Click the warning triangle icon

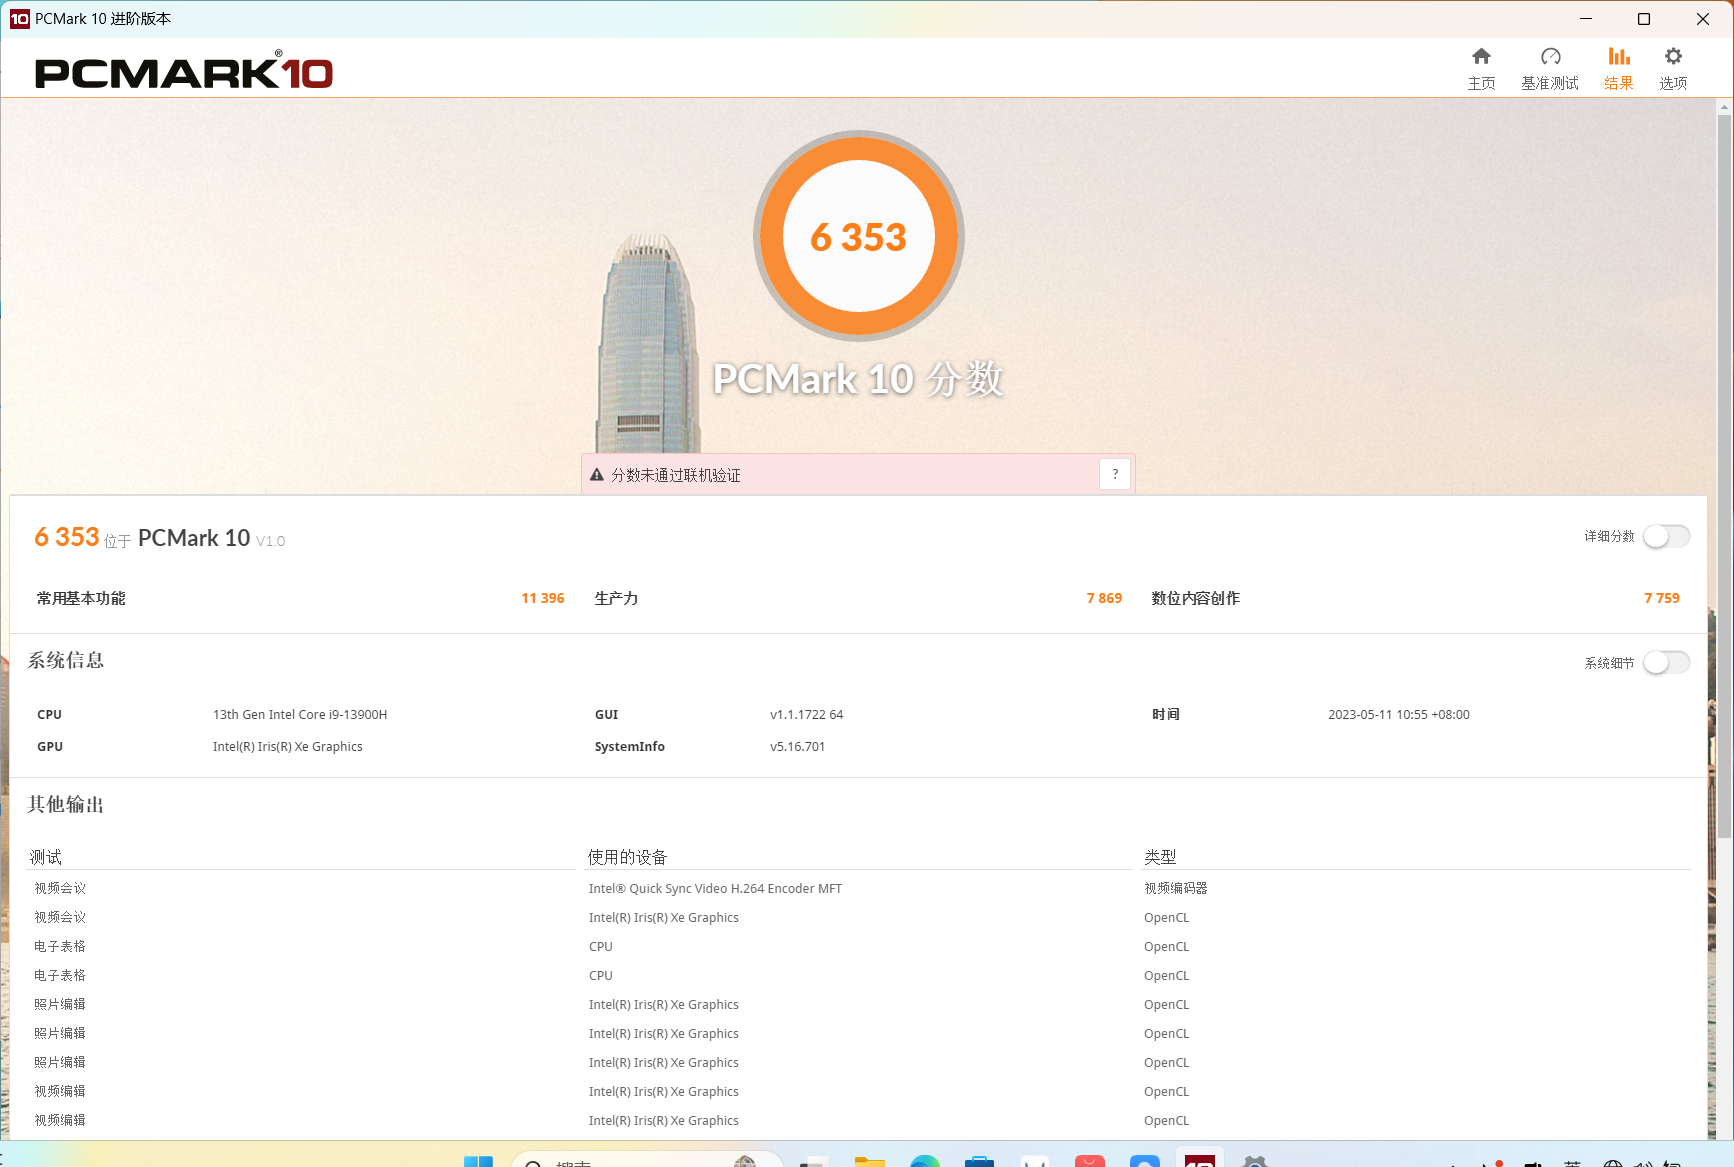pyautogui.click(x=597, y=475)
